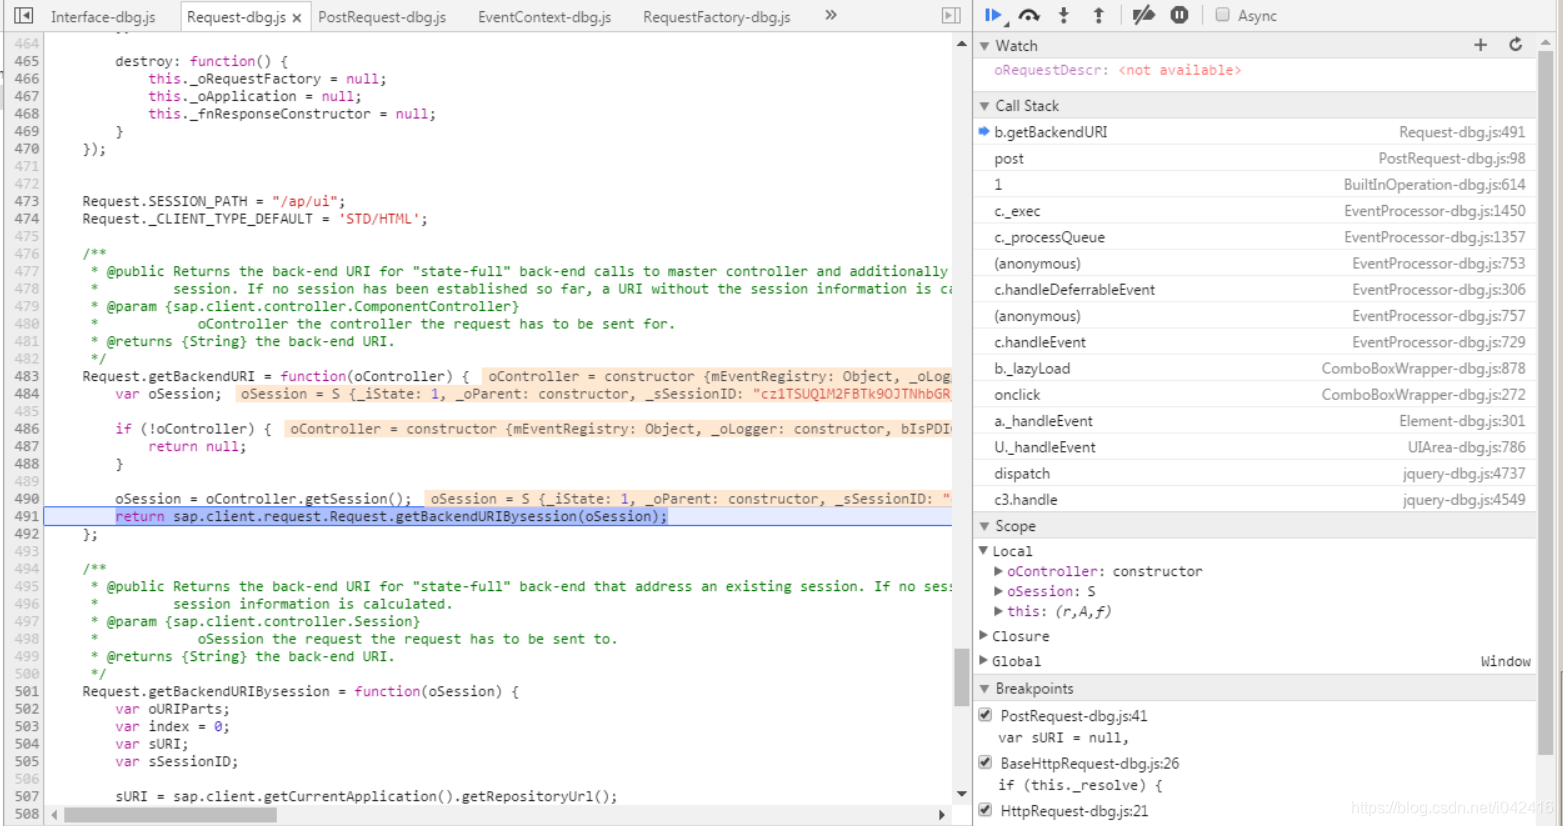Uncheck BaseHttpRequest-dbg.js:26 breakpoint
The image size is (1563, 826).
(986, 762)
